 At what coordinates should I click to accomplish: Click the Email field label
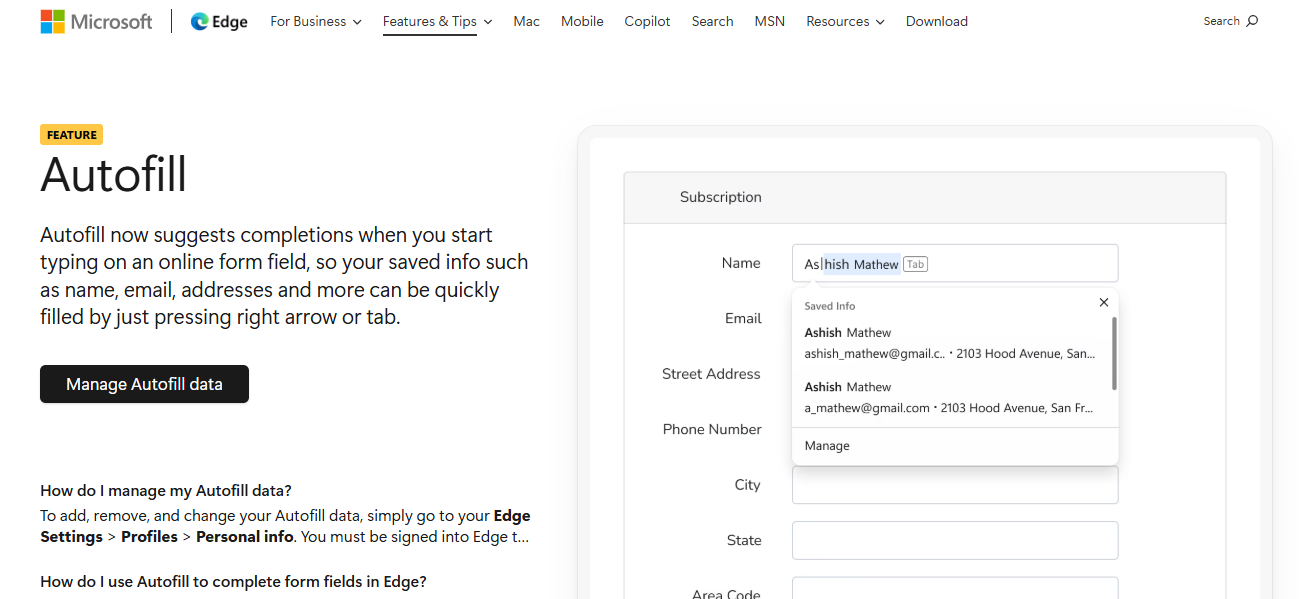pos(743,318)
